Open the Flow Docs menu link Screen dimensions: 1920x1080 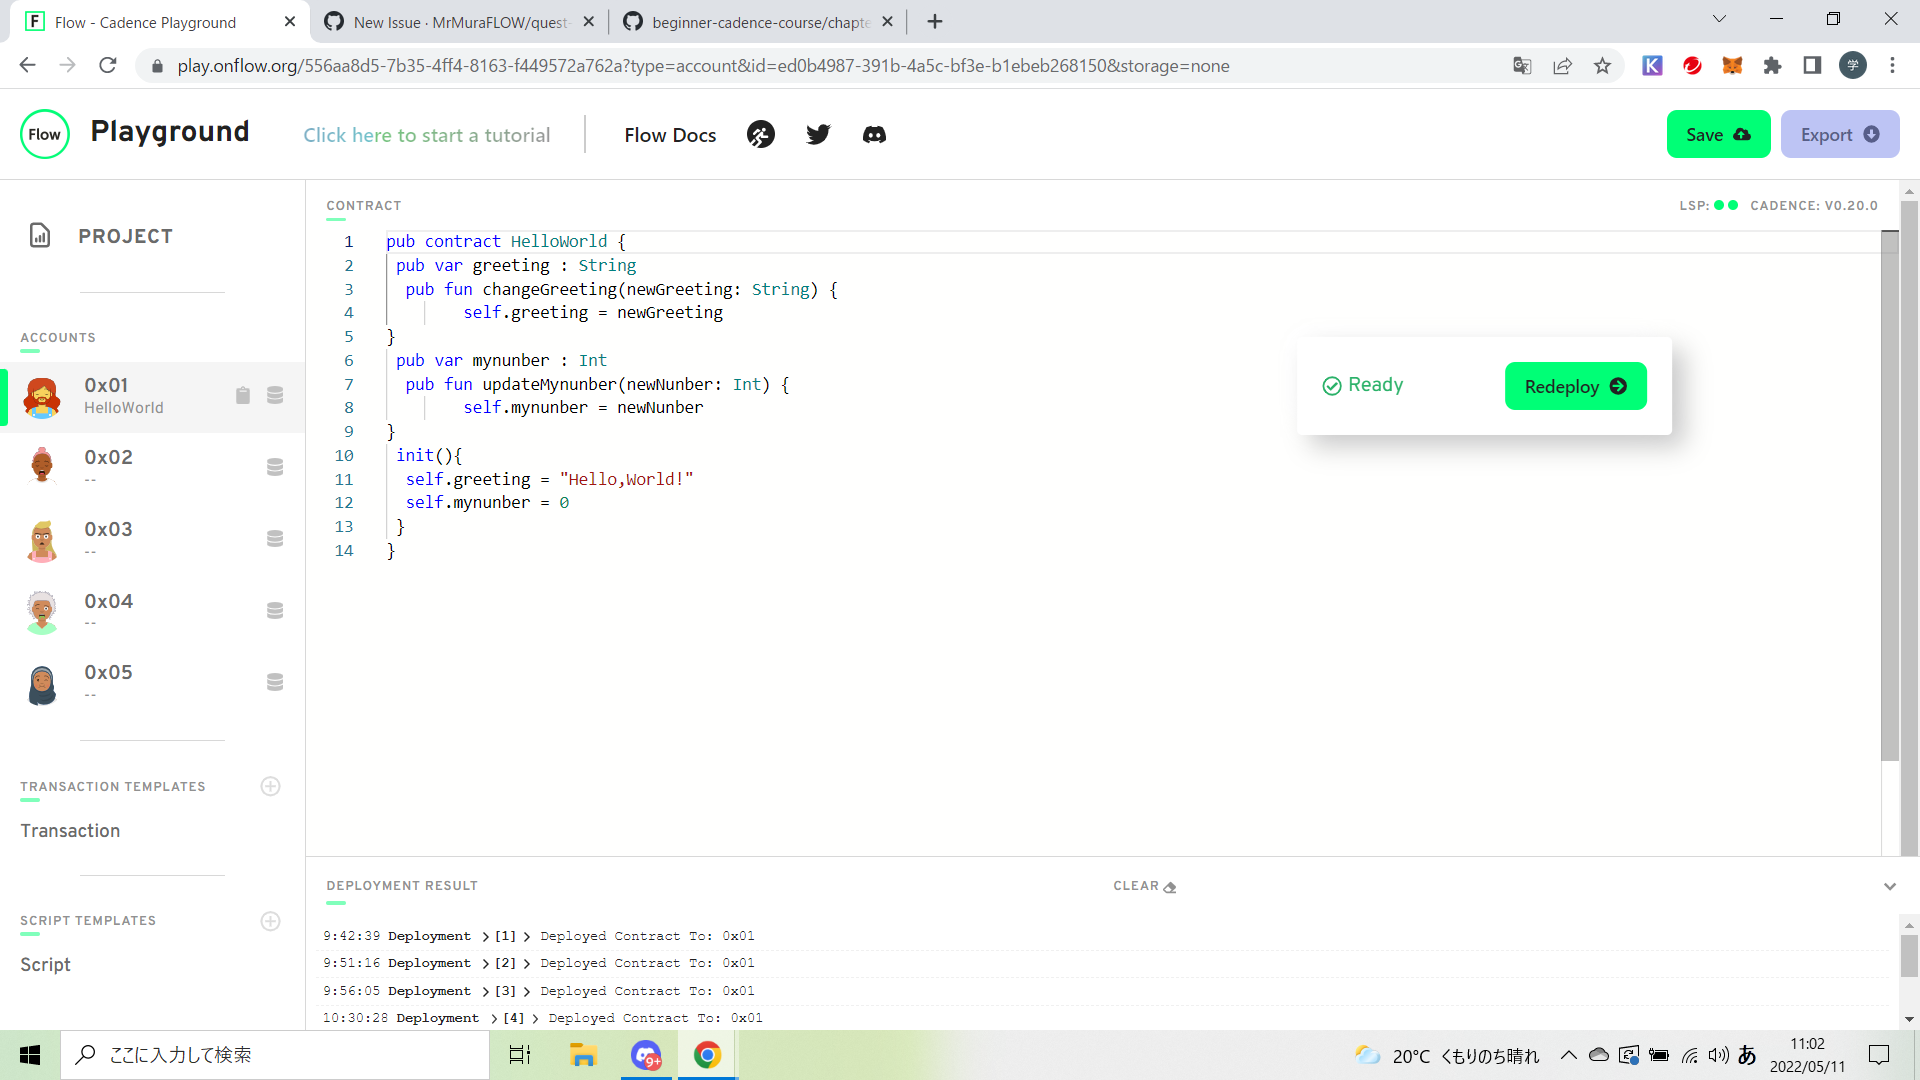[670, 134]
